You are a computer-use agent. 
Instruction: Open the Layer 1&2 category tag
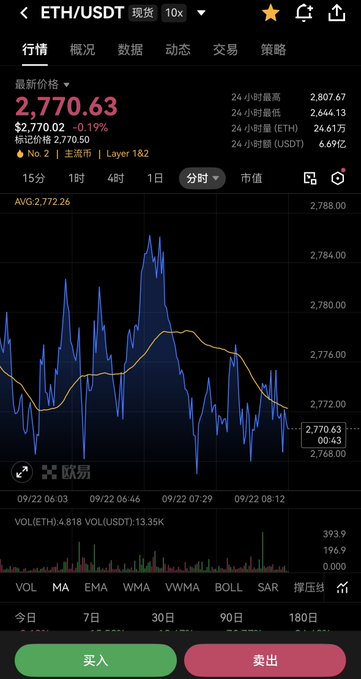pyautogui.click(x=128, y=154)
